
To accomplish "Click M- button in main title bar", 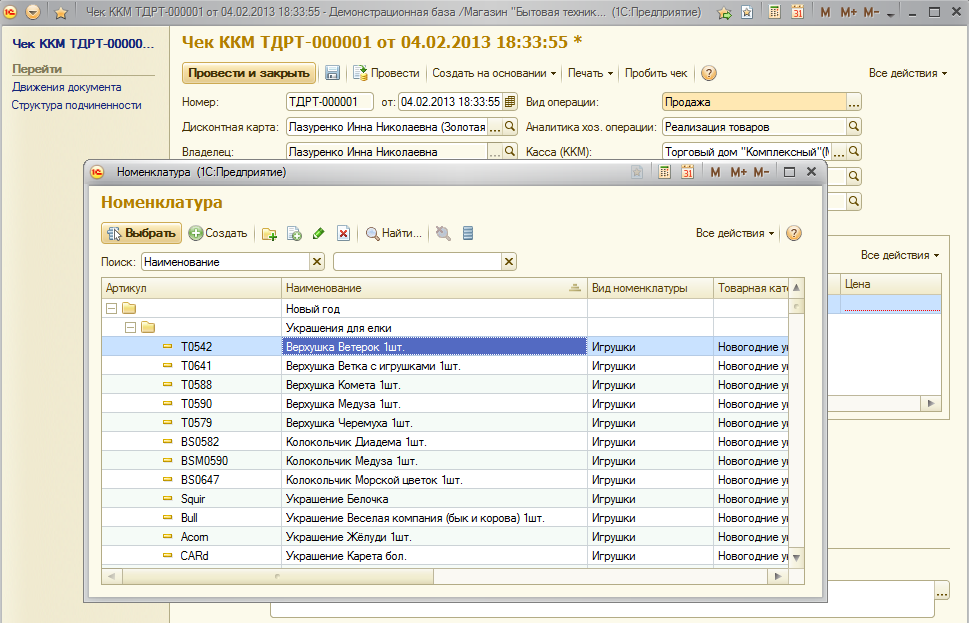I will coord(871,12).
